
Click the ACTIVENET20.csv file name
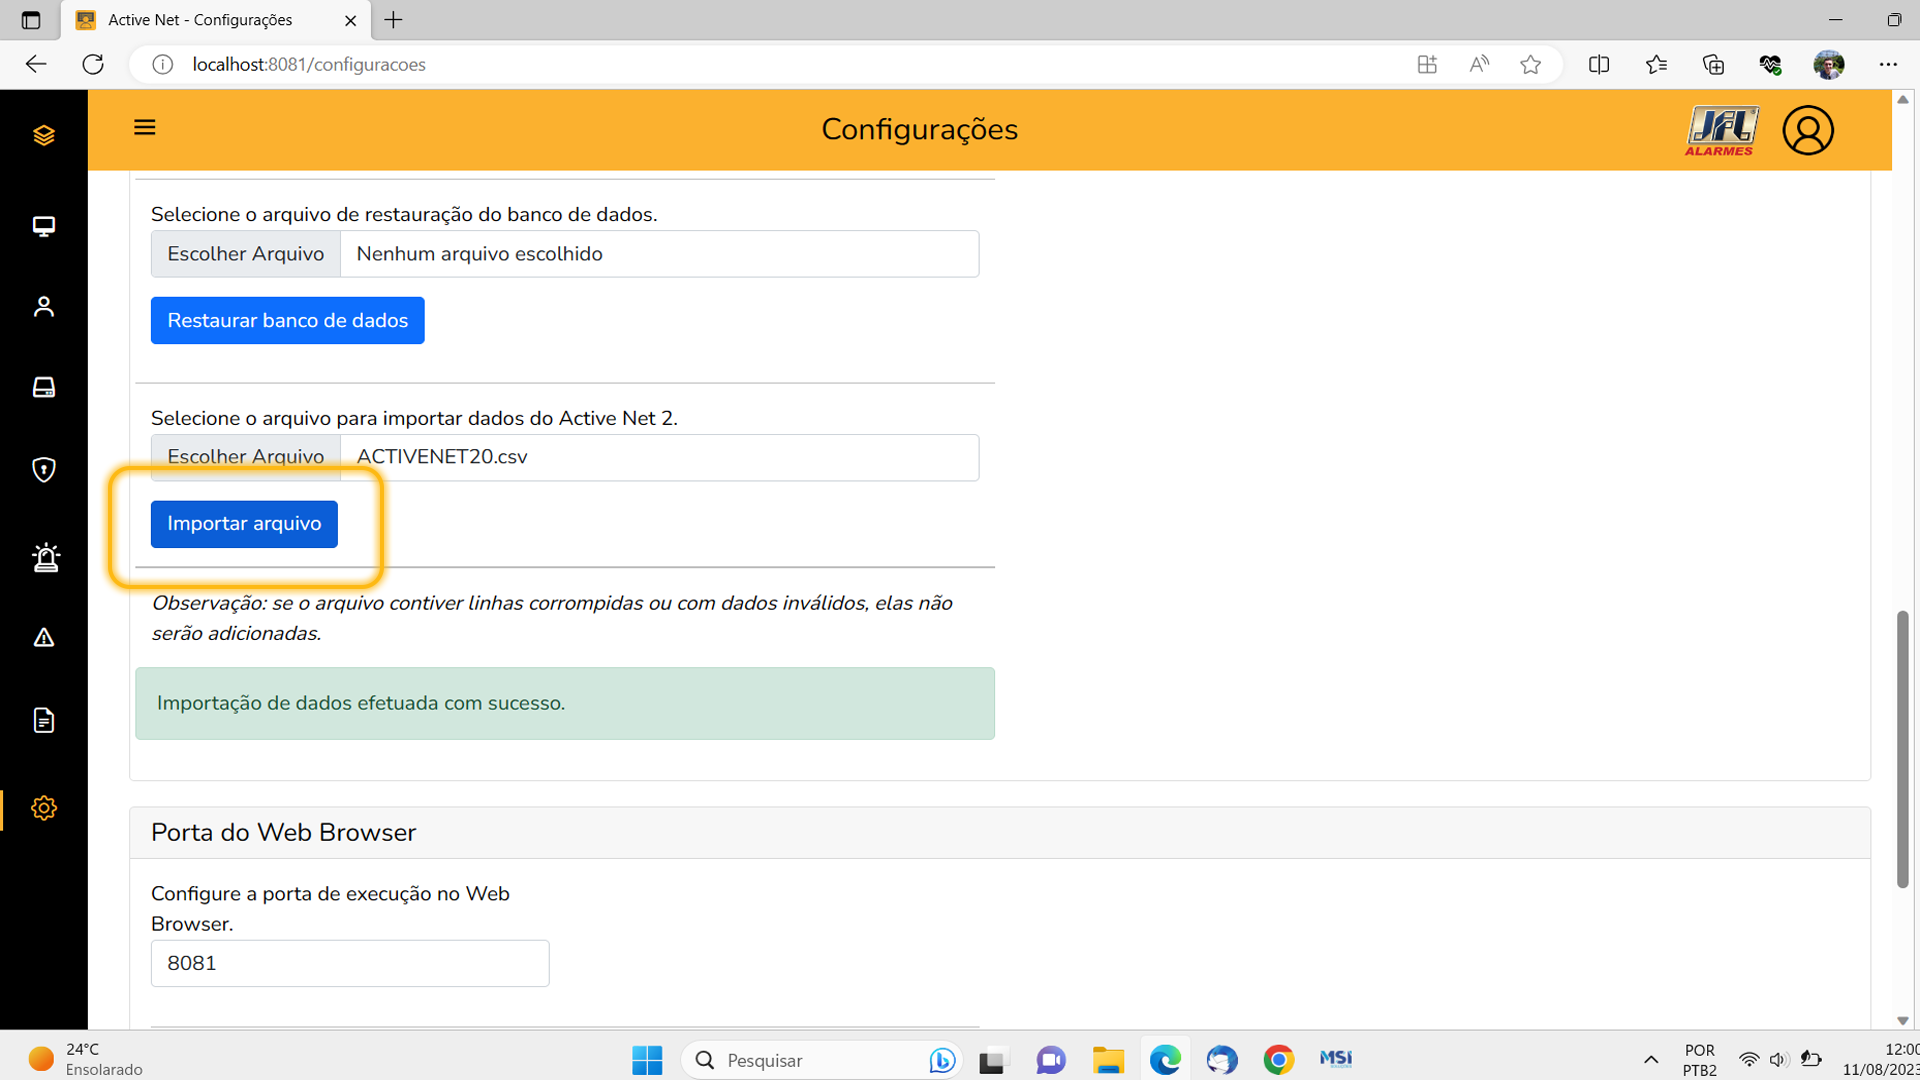pyautogui.click(x=442, y=457)
